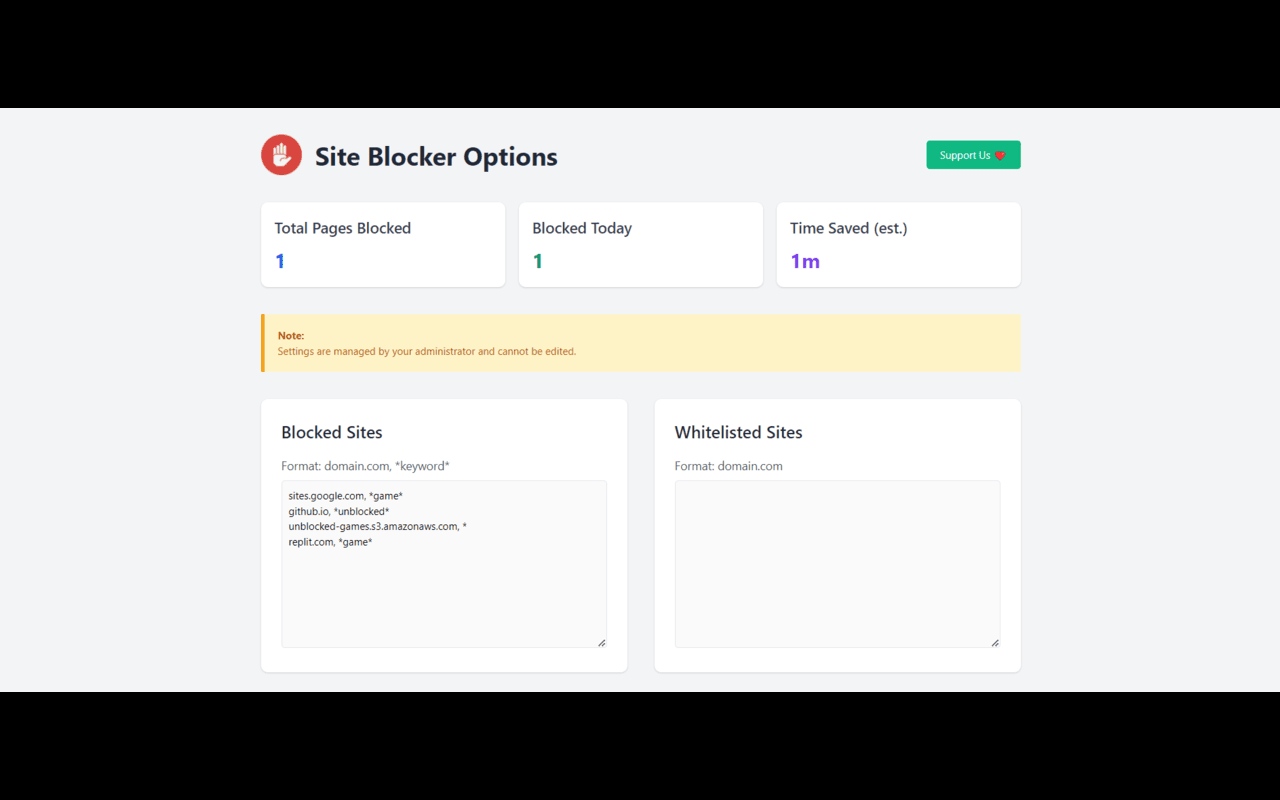Image resolution: width=1280 pixels, height=800 pixels.
Task: Click the Whitelisted Sites heading
Action: tap(738, 432)
